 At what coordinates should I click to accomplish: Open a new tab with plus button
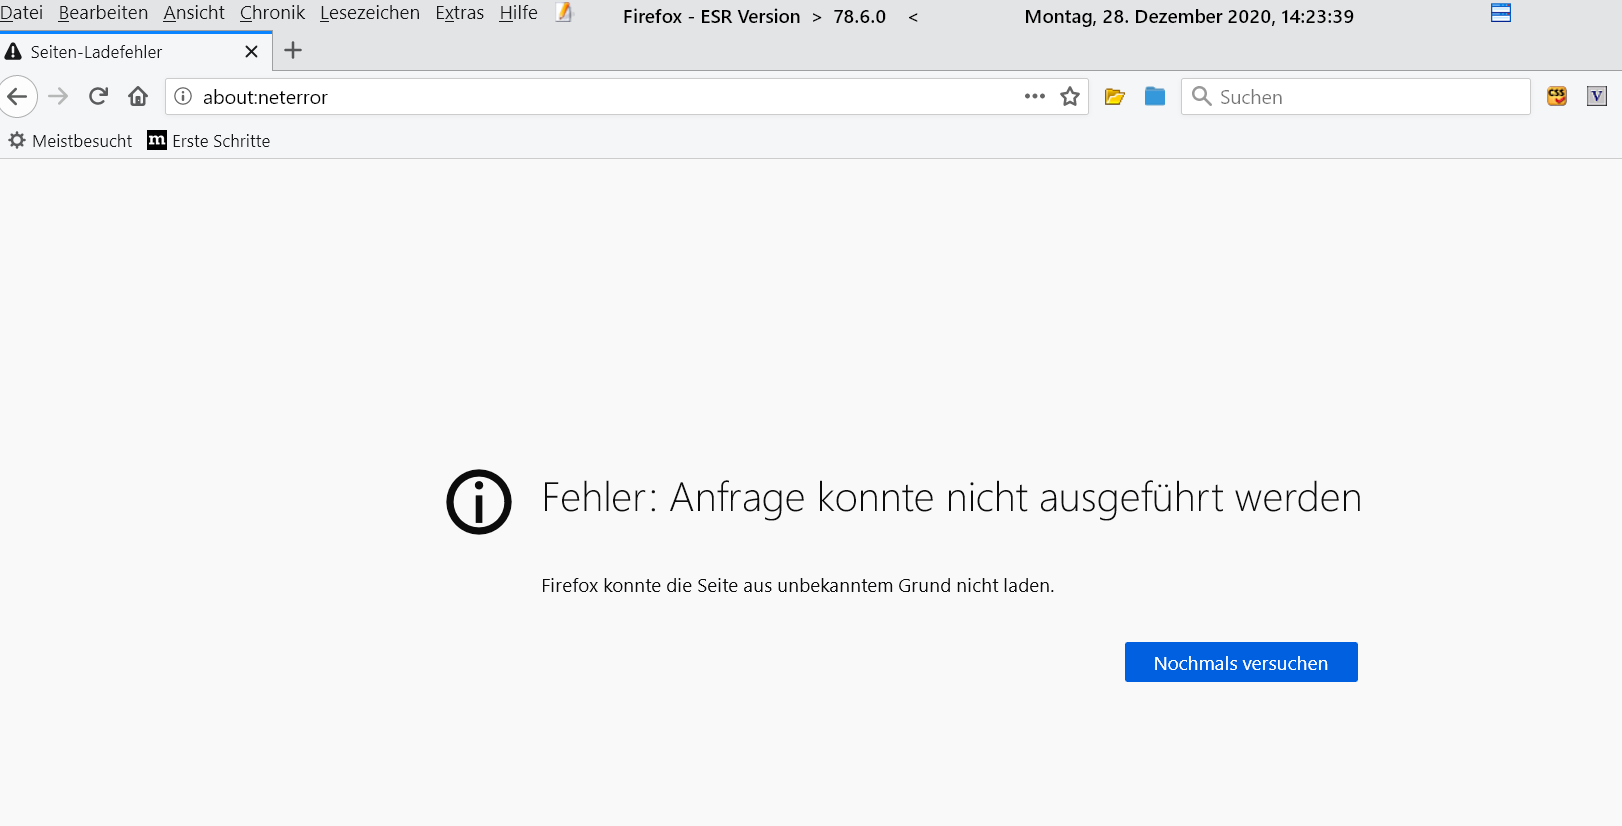pyautogui.click(x=293, y=51)
